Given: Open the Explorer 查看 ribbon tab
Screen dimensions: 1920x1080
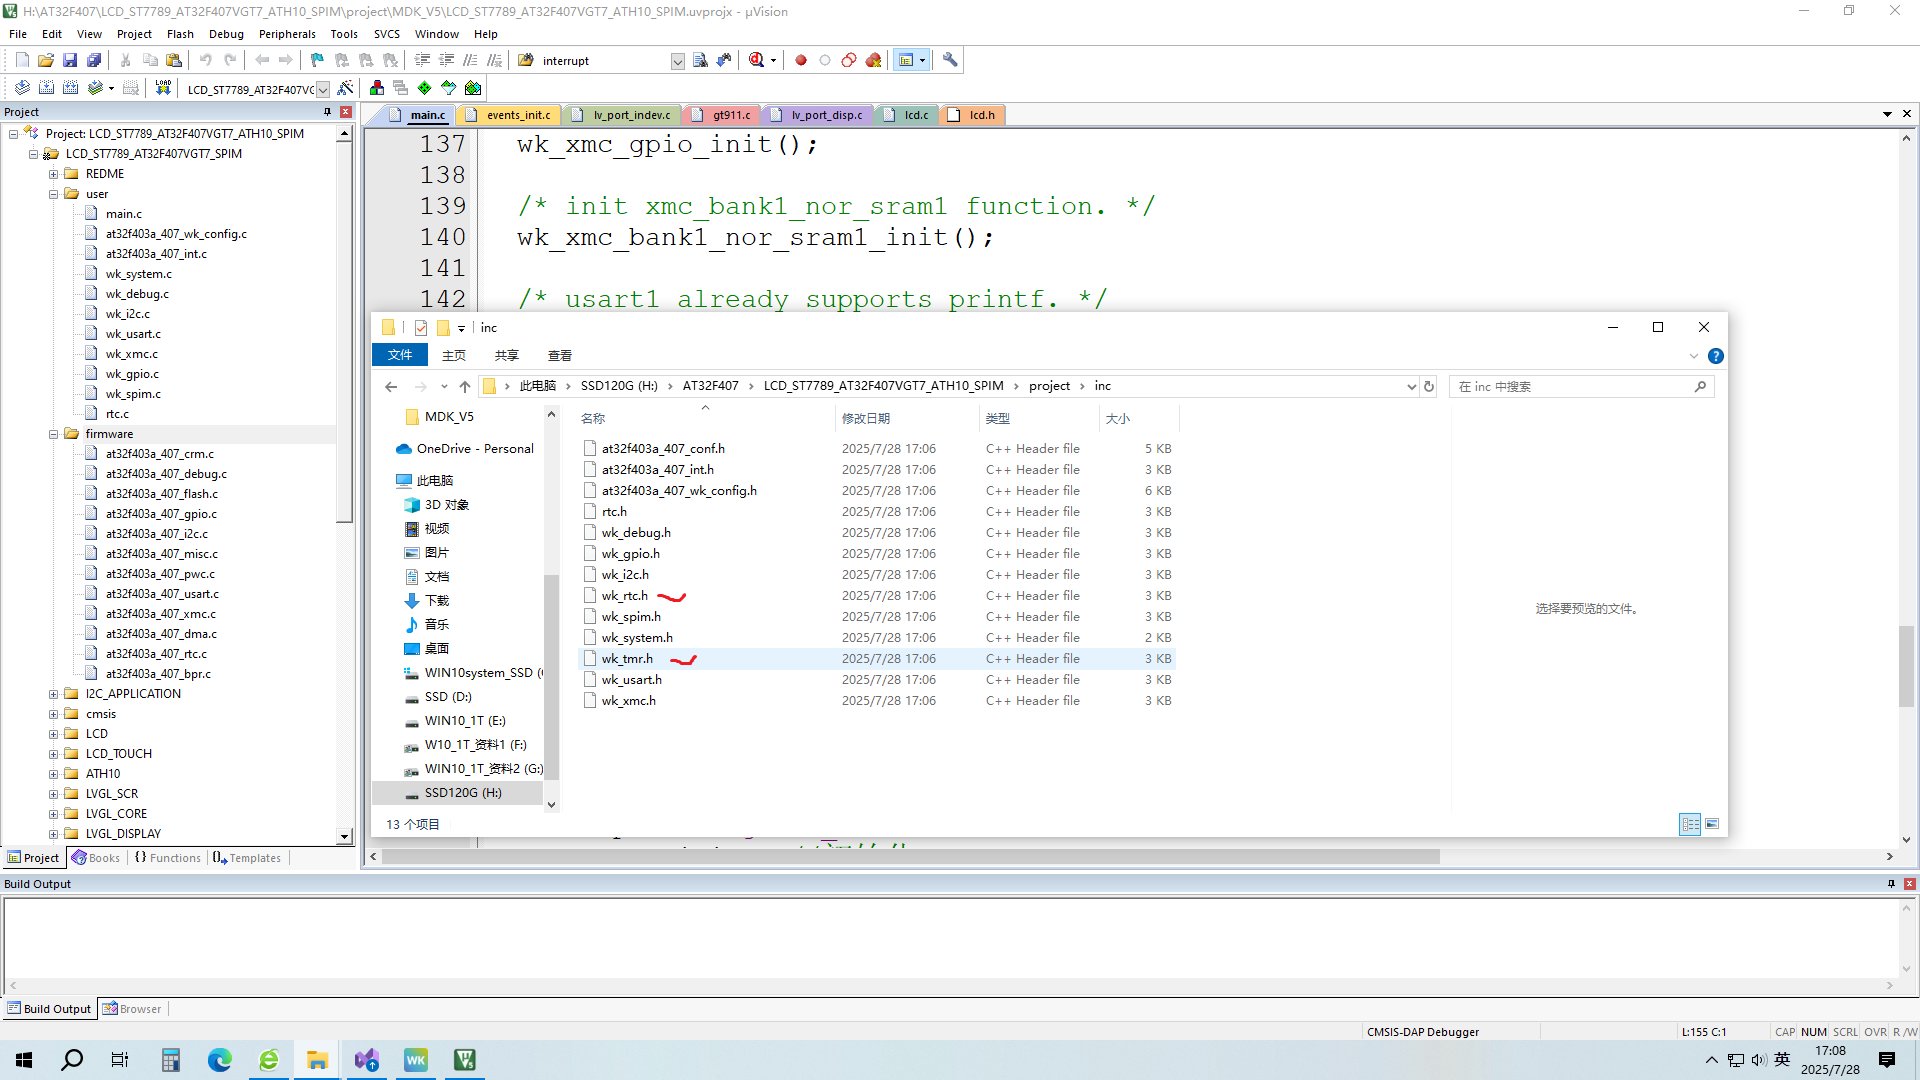Looking at the screenshot, I should (x=559, y=356).
